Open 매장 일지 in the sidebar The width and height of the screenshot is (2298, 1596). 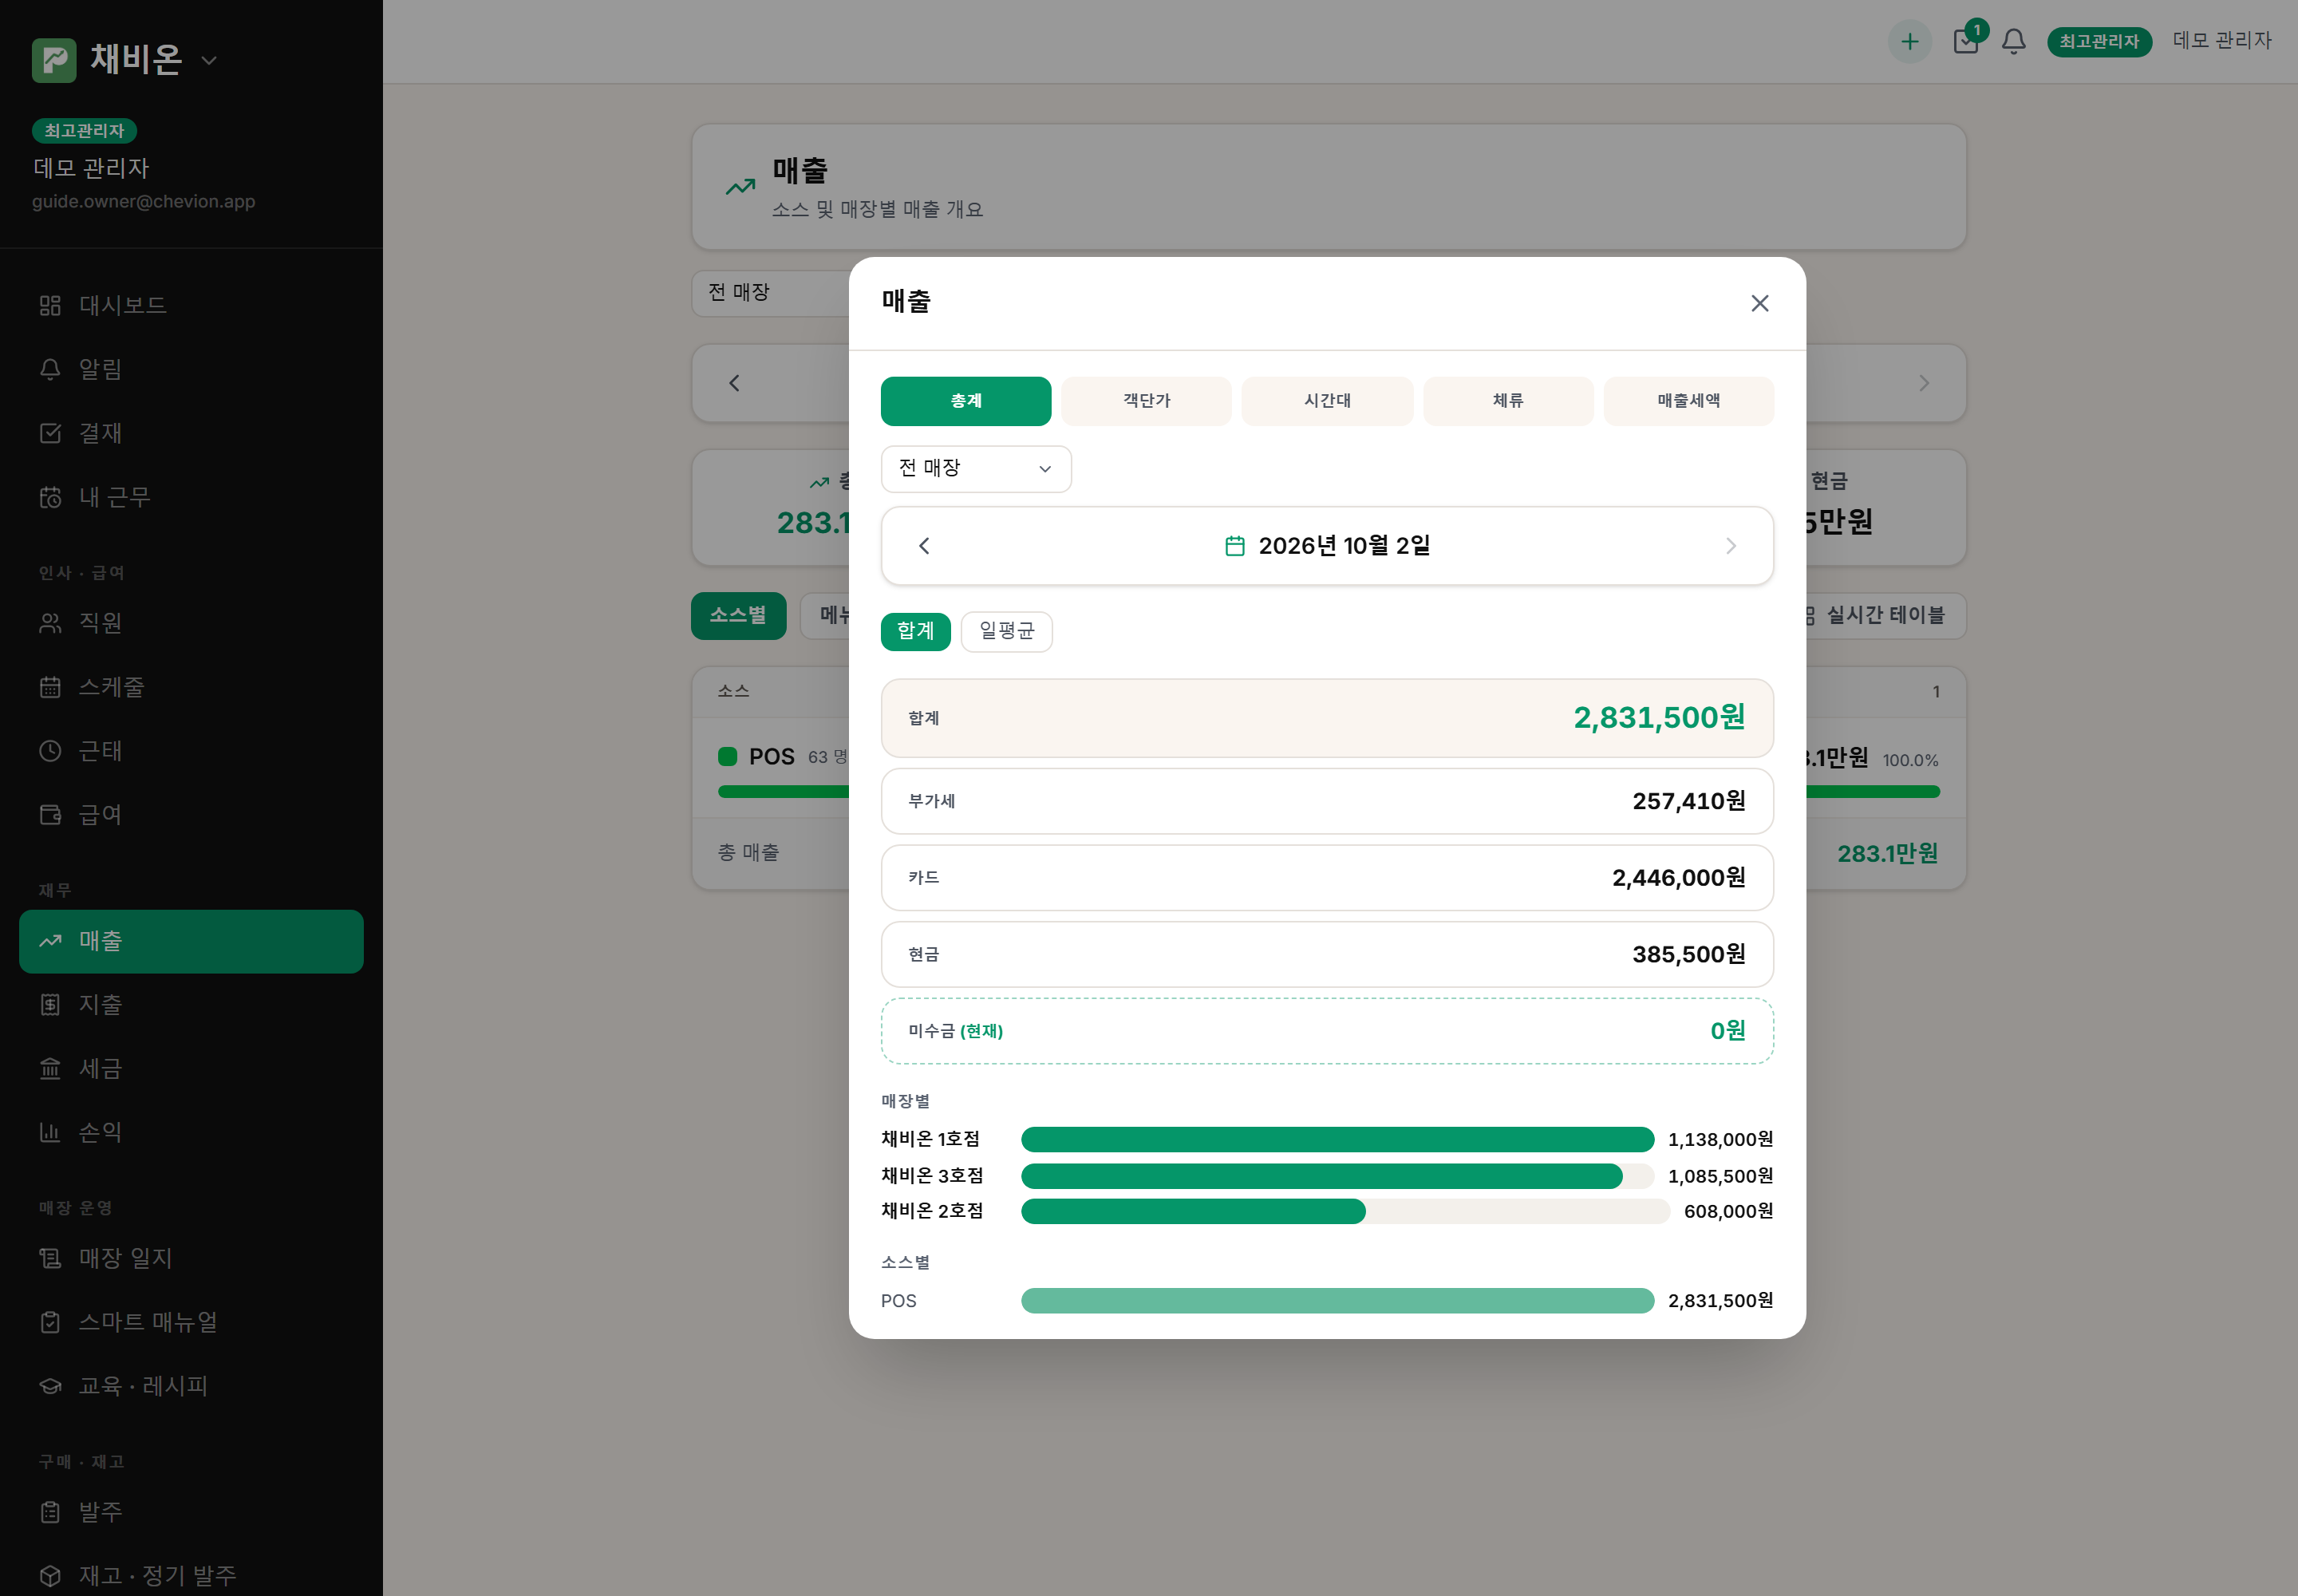(x=191, y=1259)
